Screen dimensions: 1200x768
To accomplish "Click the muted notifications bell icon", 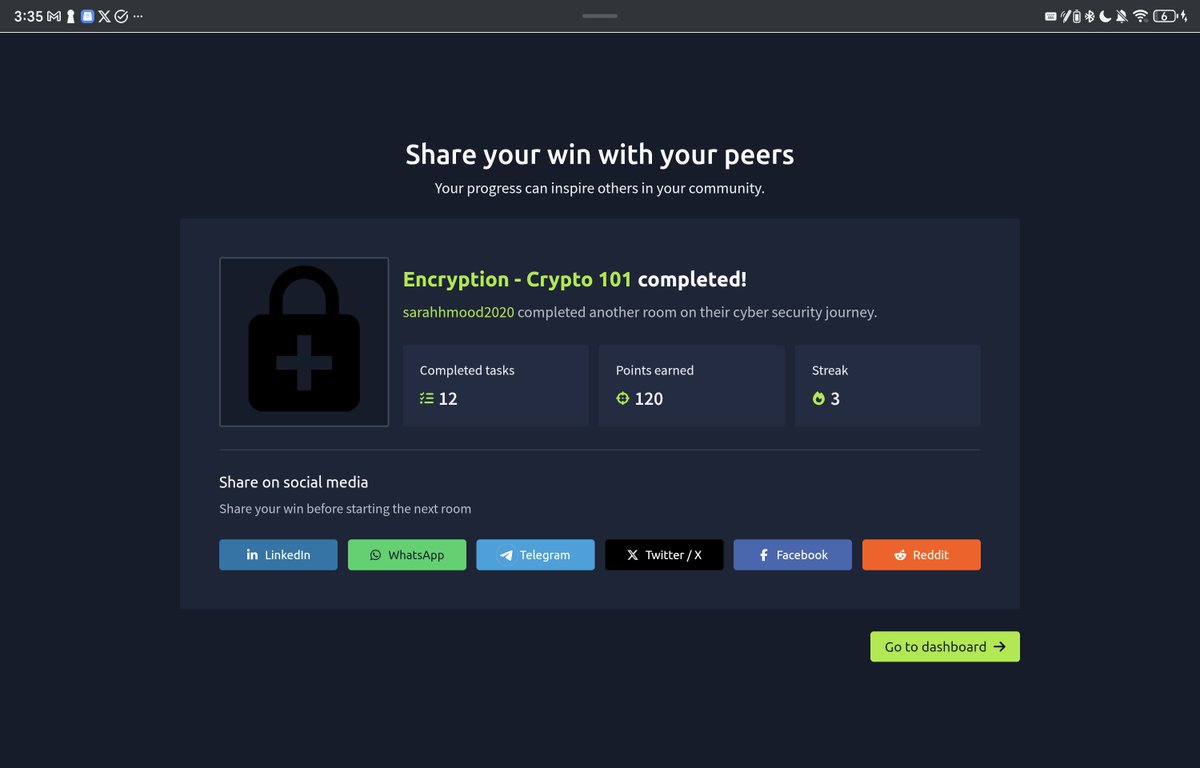I will click(x=1122, y=16).
